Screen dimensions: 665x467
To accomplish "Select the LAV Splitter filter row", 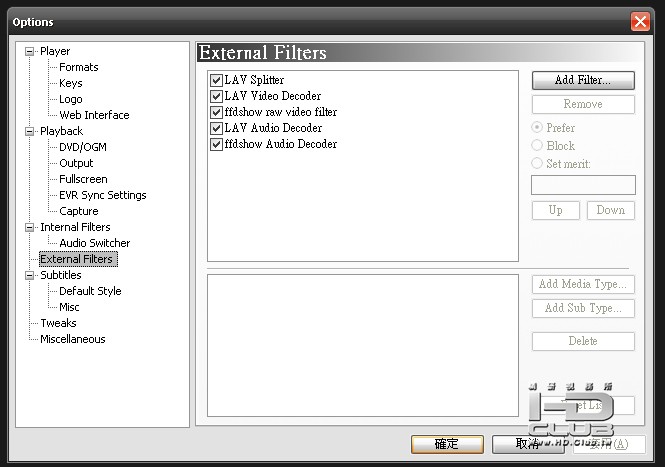I will pos(254,80).
